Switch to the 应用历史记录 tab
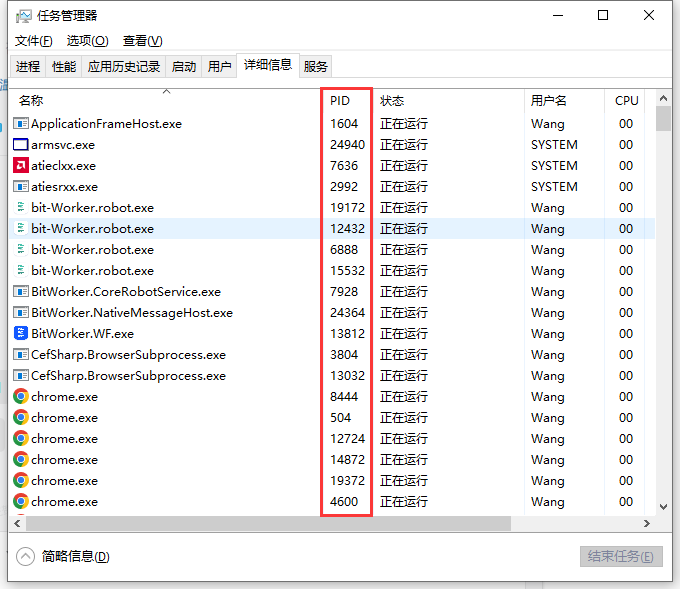680x589 pixels. 124,67
